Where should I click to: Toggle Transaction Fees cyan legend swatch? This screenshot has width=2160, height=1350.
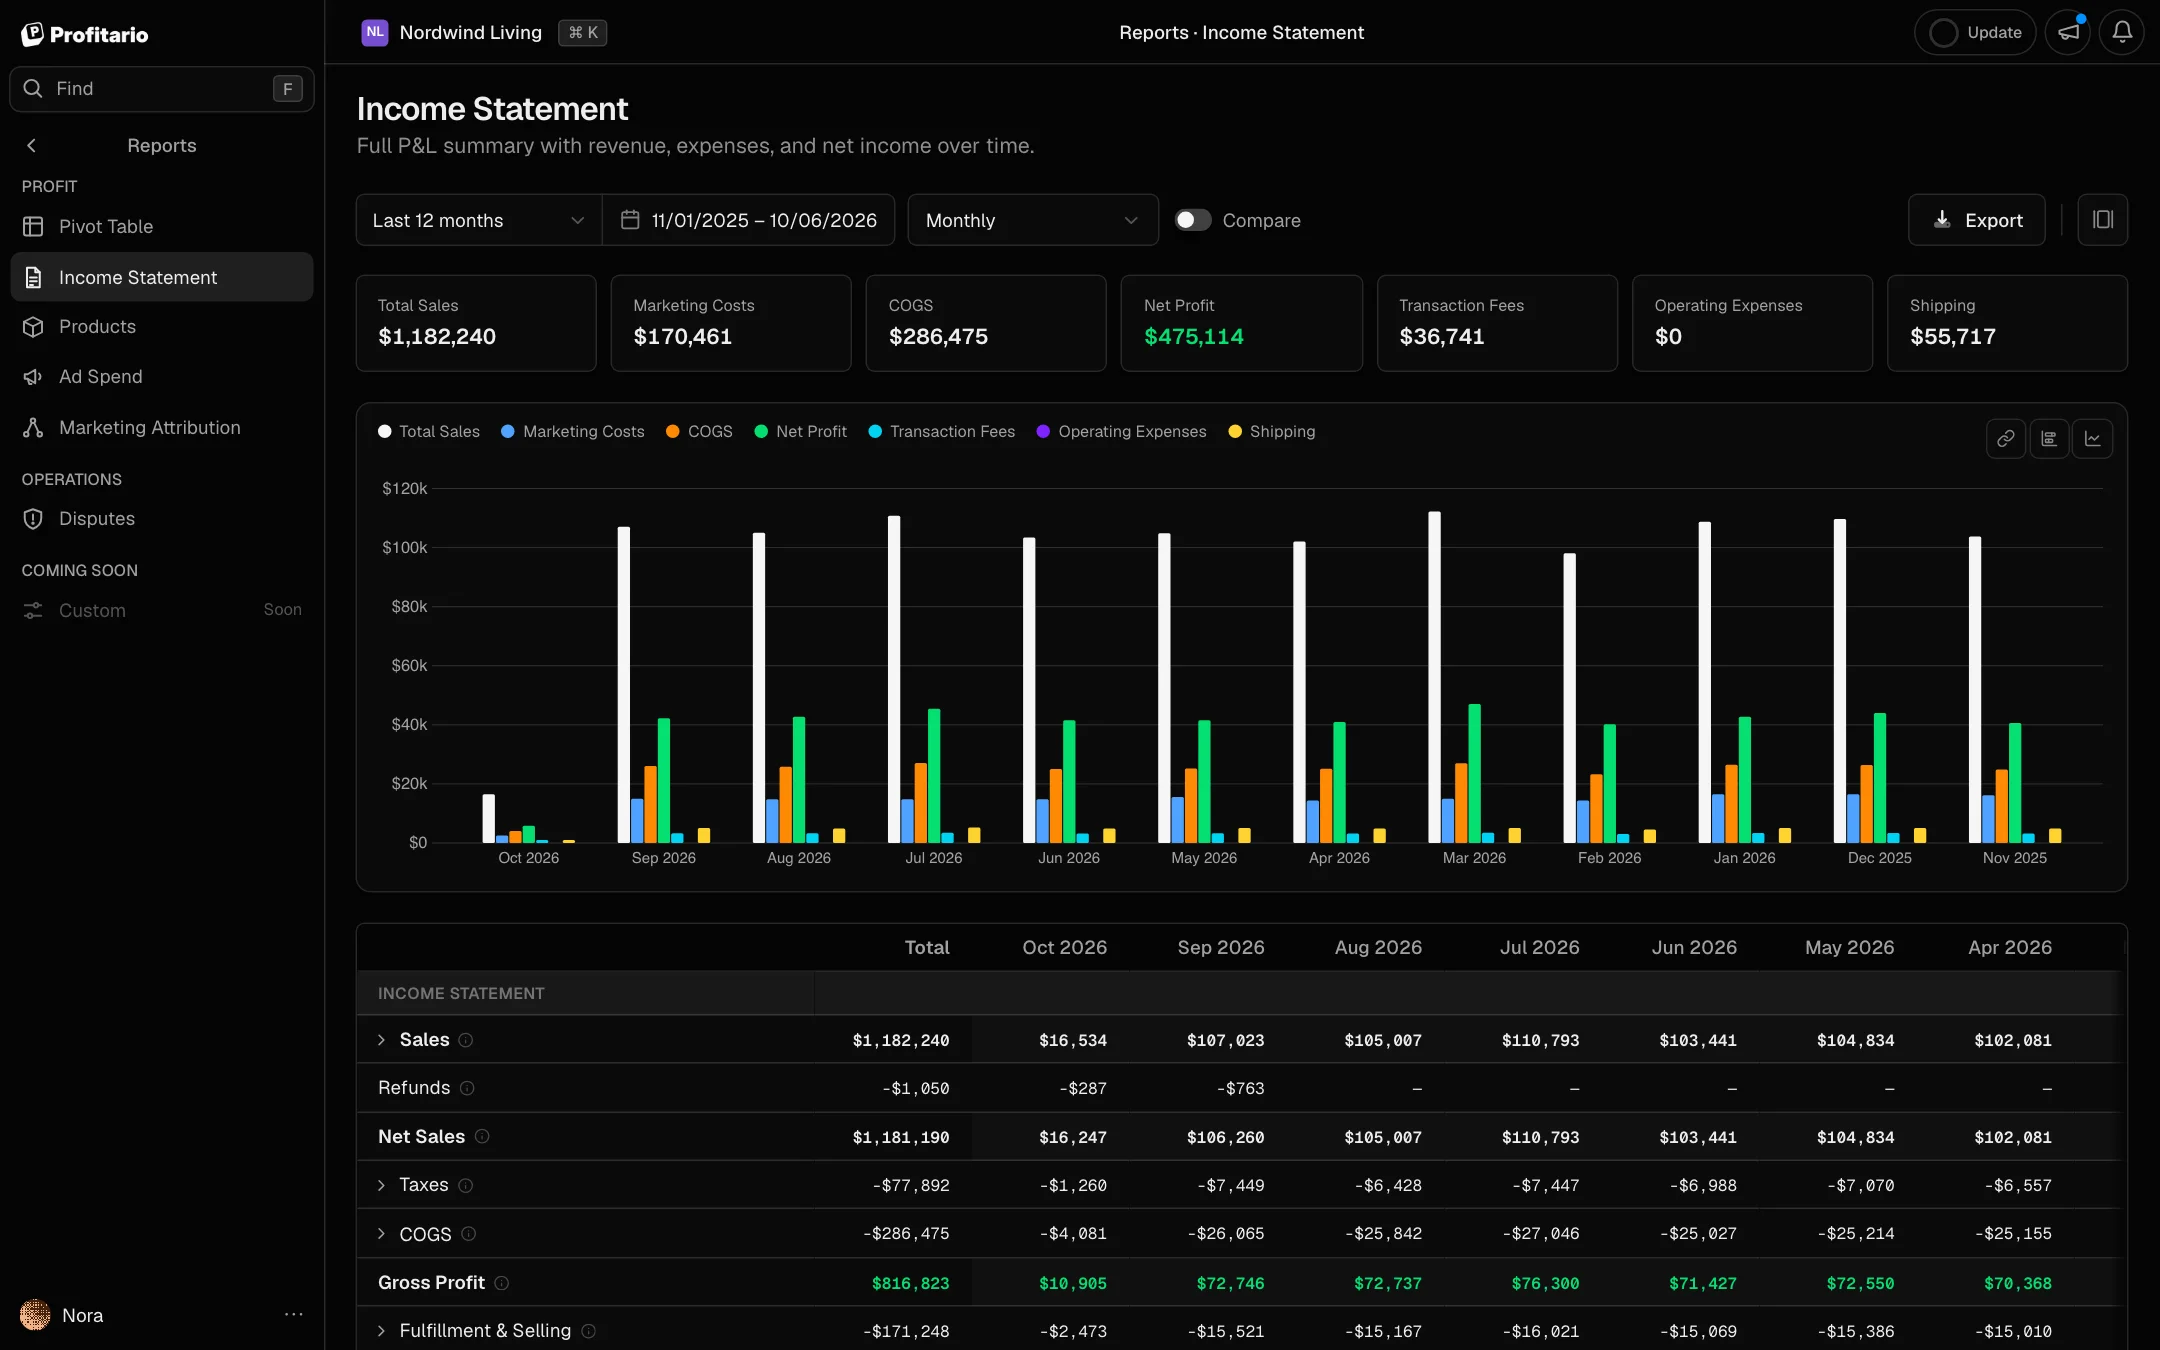pyautogui.click(x=875, y=432)
